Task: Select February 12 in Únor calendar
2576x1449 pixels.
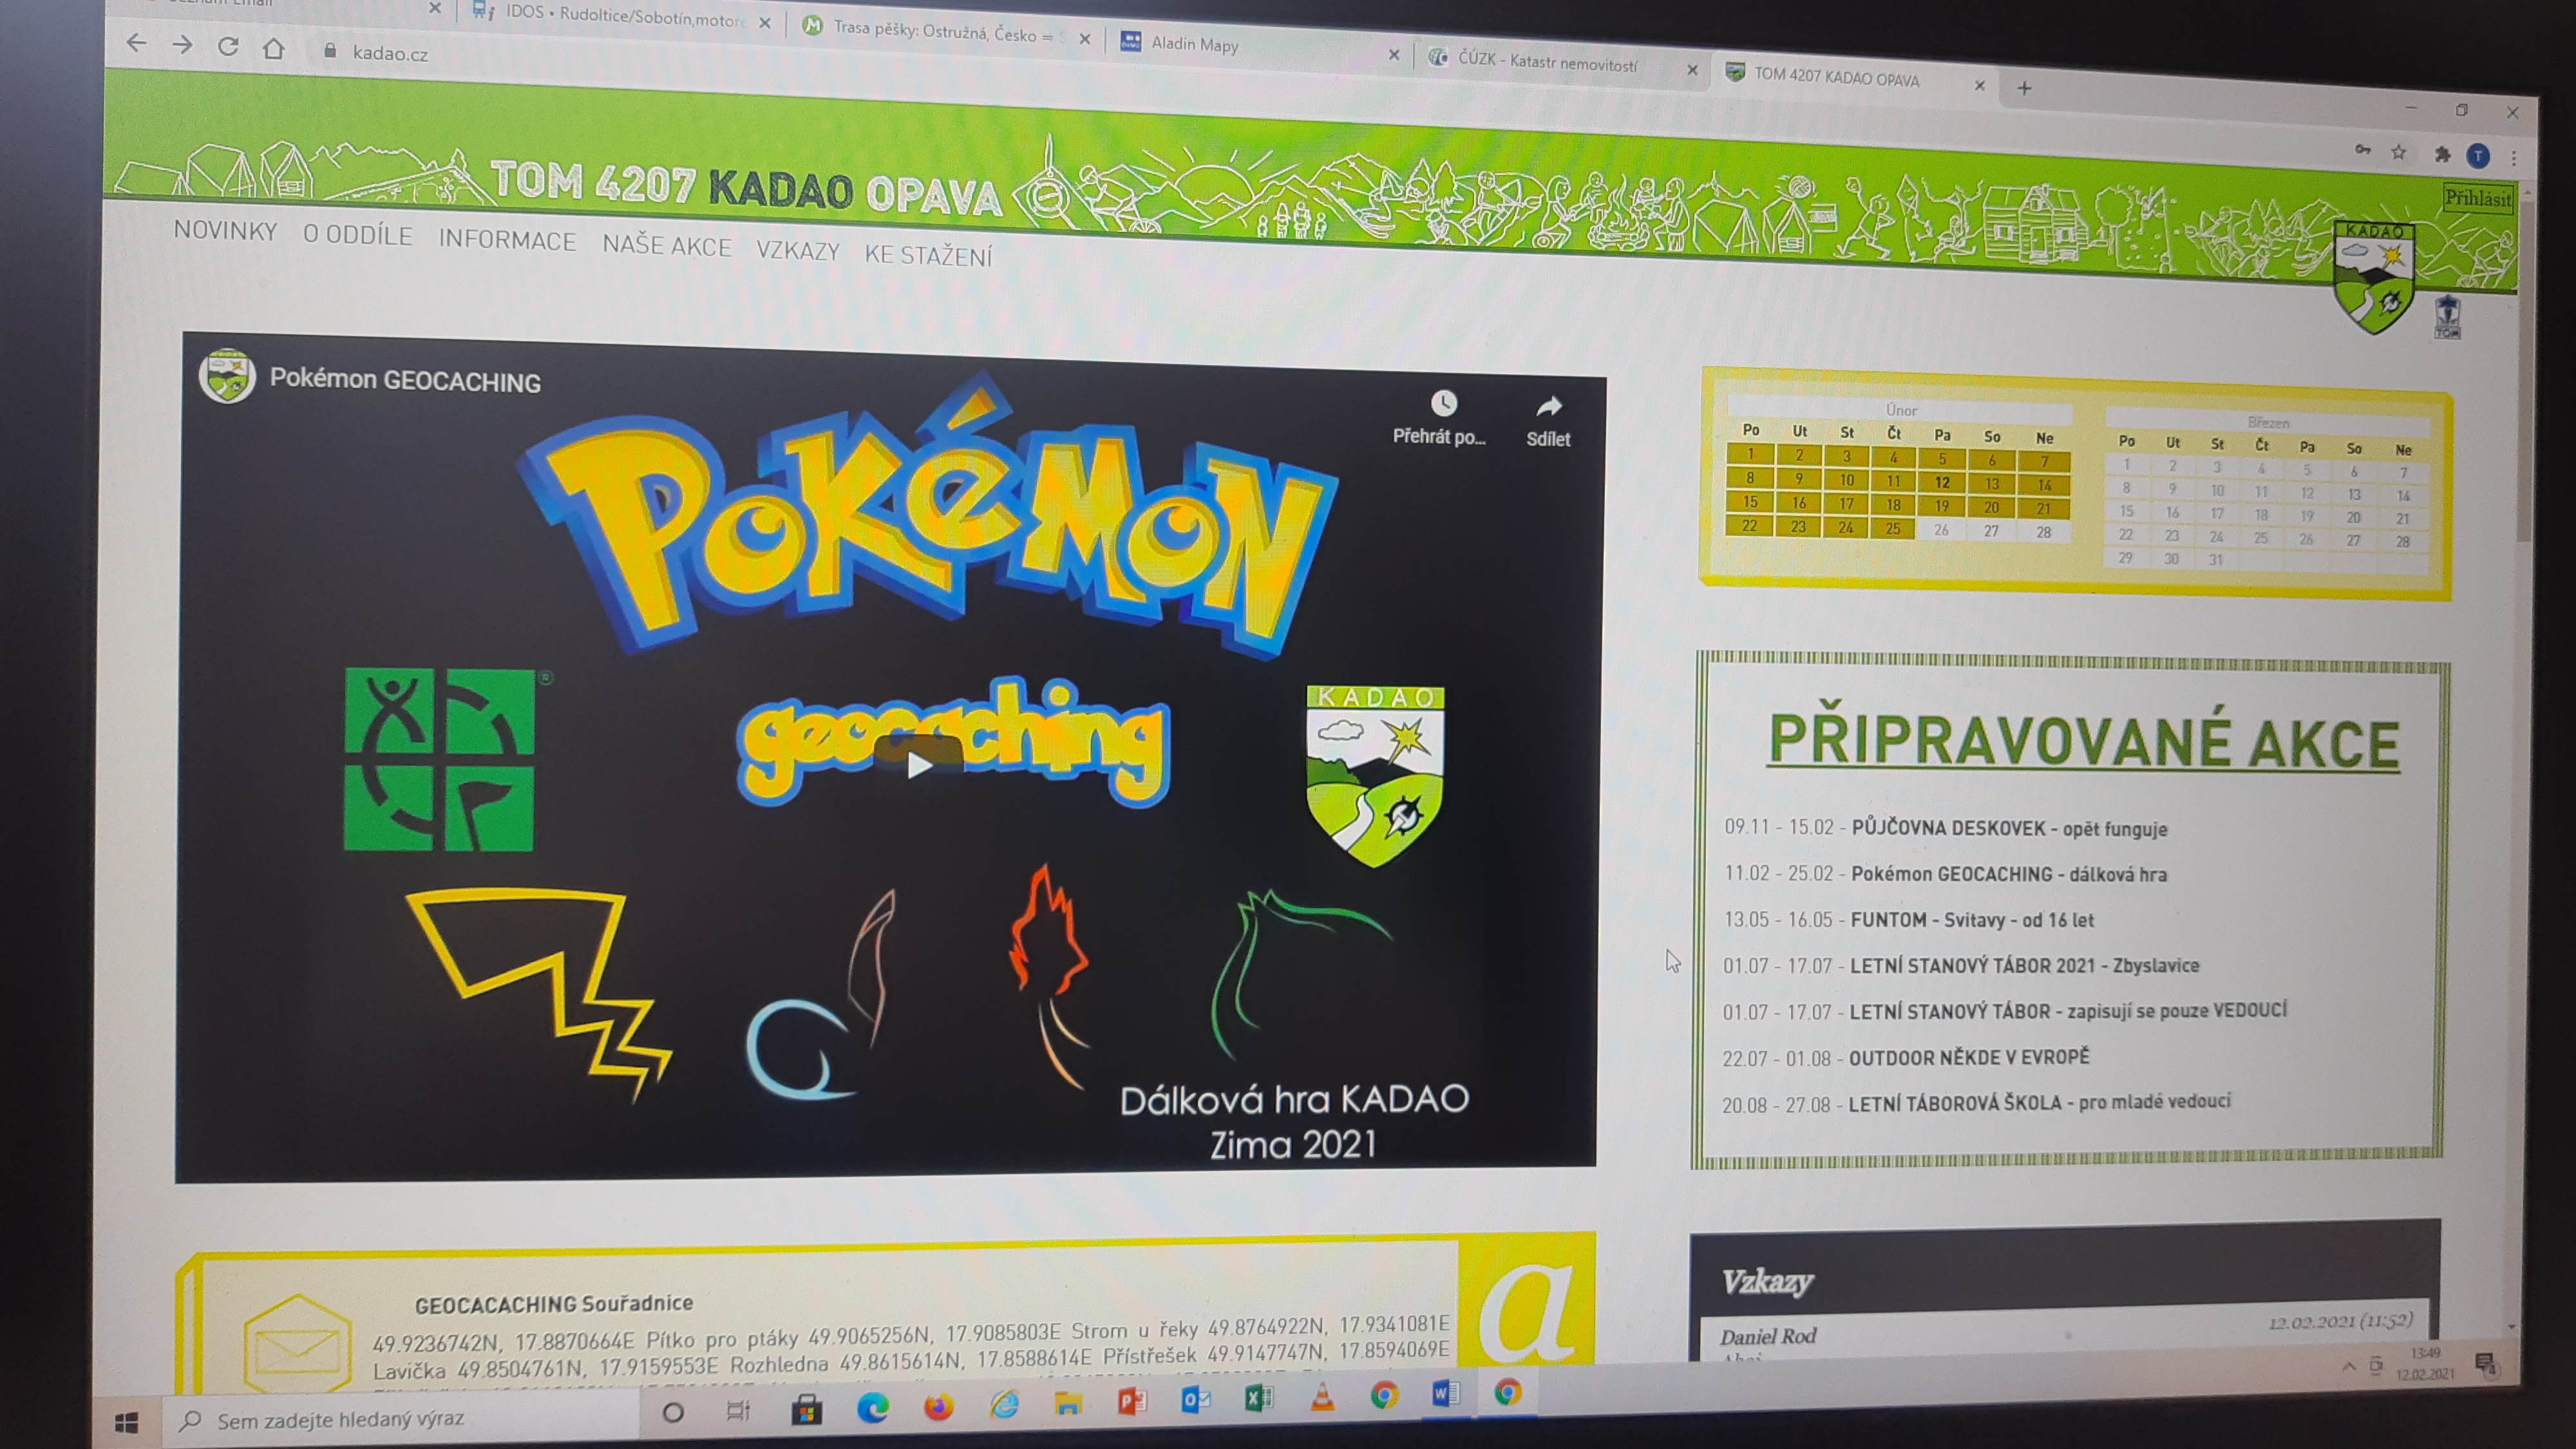Action: pyautogui.click(x=1941, y=482)
